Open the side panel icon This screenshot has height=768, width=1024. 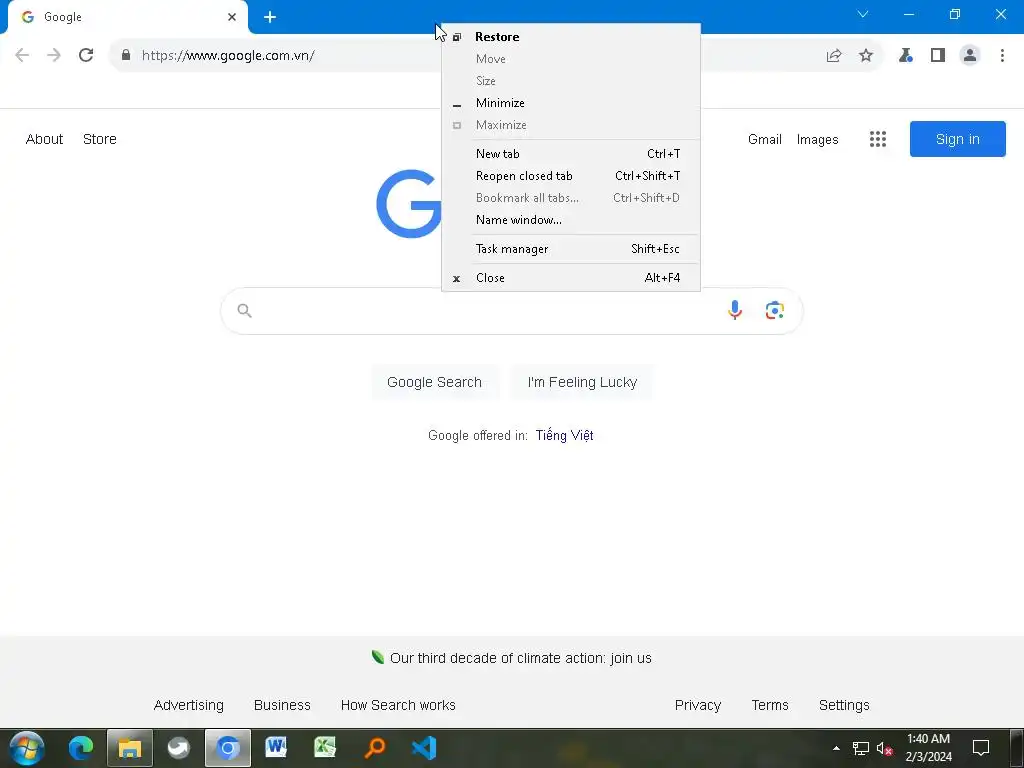pyautogui.click(x=938, y=56)
